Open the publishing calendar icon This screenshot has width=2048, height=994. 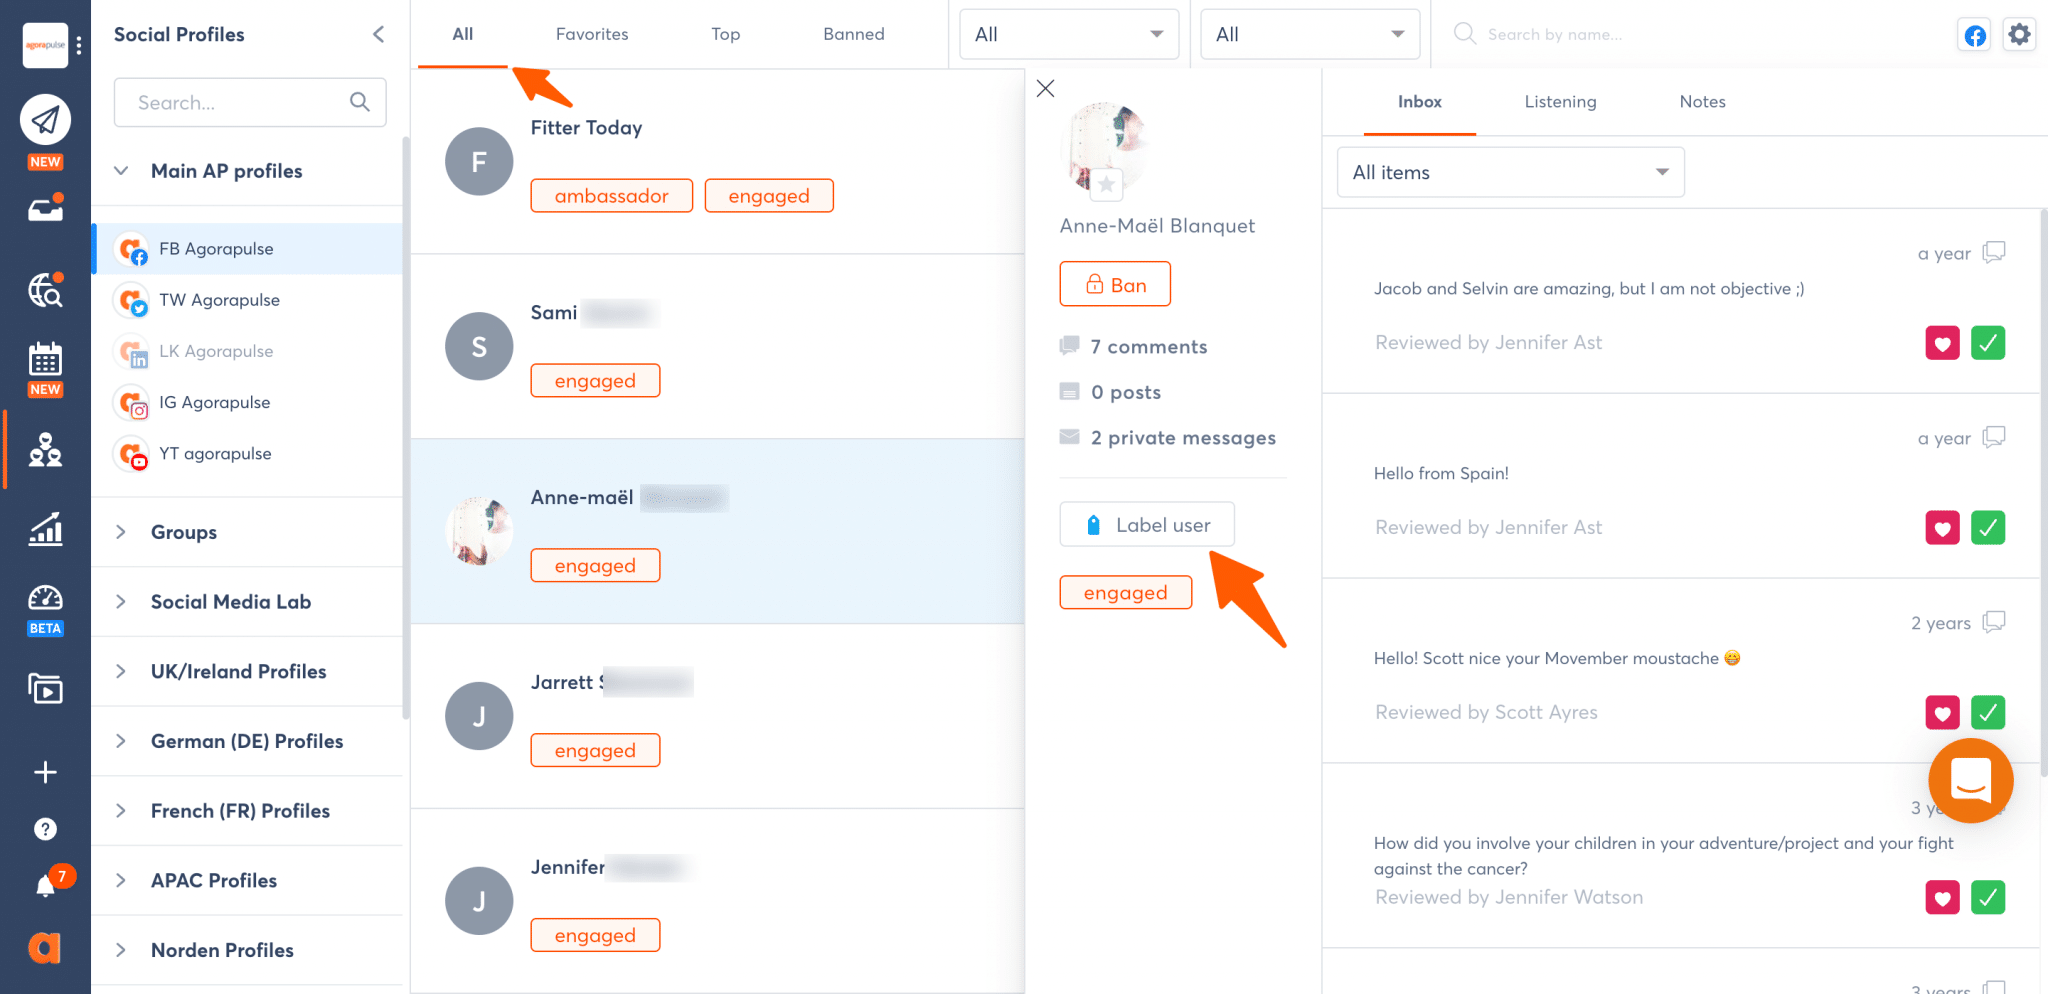(x=45, y=358)
